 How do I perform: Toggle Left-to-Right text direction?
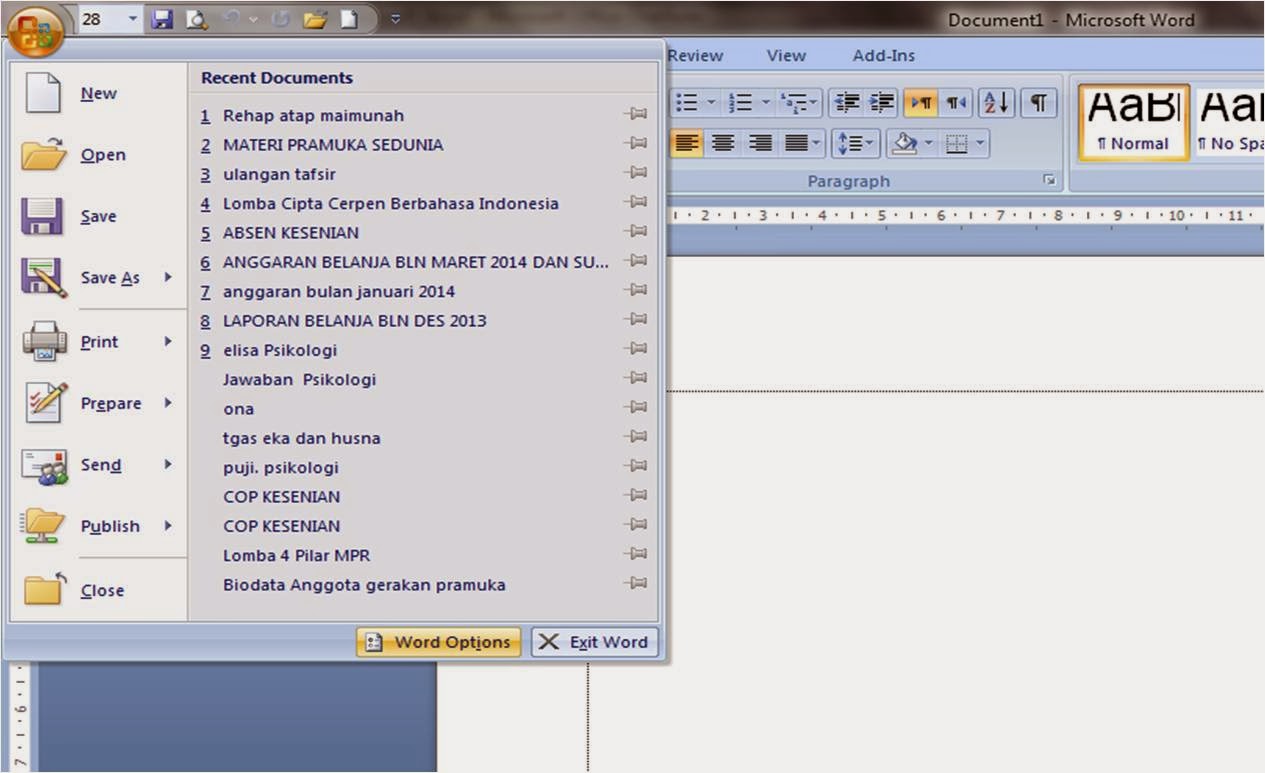[920, 103]
